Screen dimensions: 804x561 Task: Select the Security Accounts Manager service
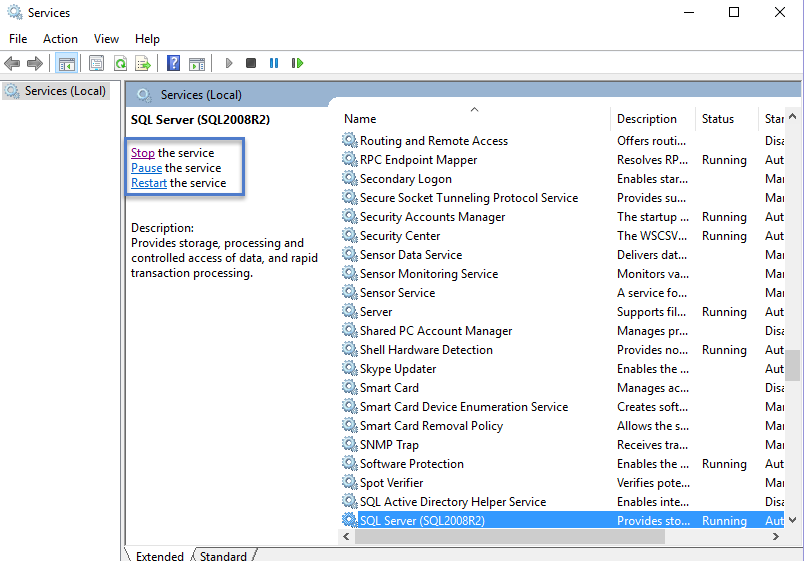pos(562,216)
